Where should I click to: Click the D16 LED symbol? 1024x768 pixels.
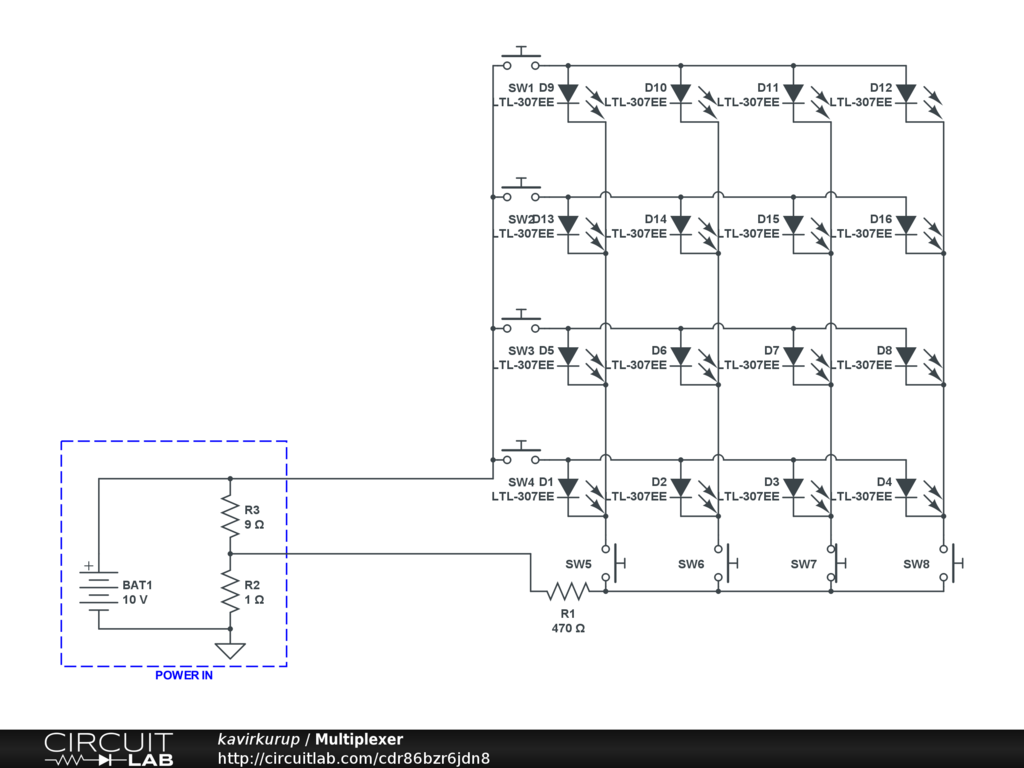(x=906, y=225)
